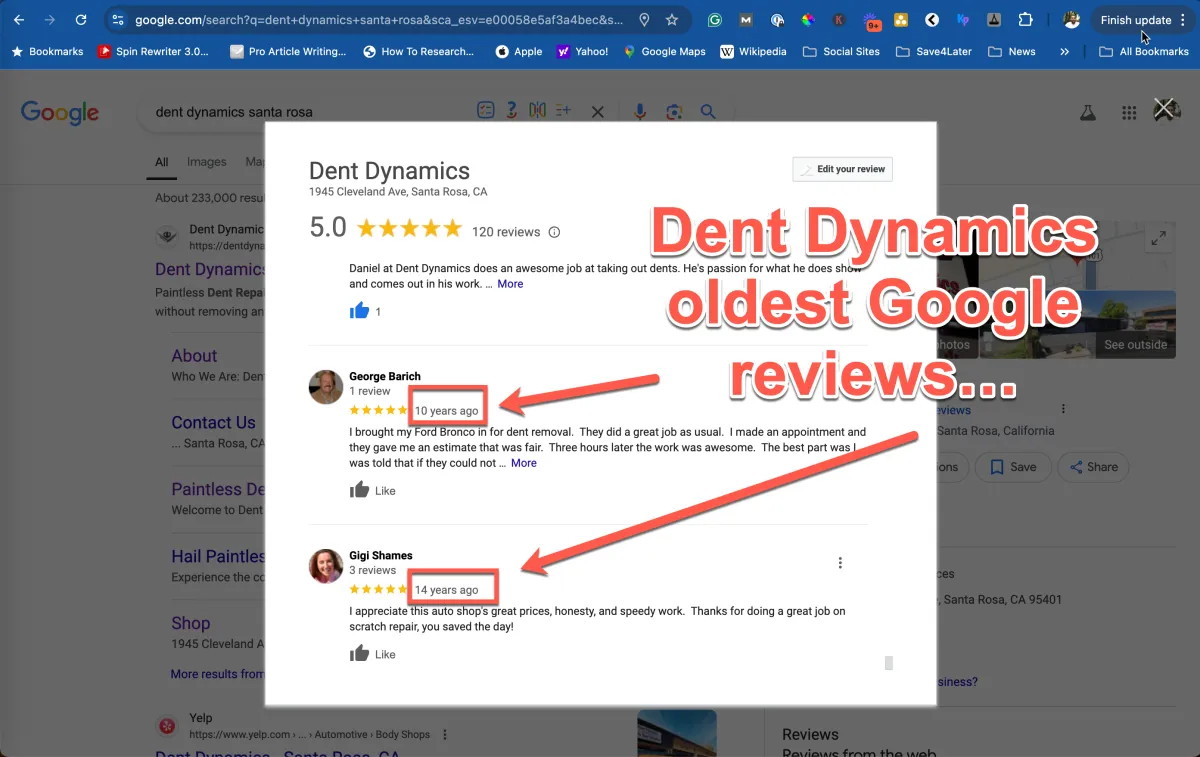Like Gigi Shames' review
This screenshot has height=757, width=1200.
pos(372,654)
